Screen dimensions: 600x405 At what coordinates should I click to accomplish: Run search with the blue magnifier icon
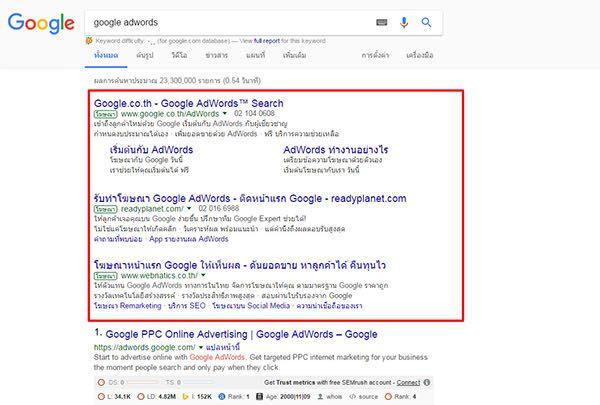[426, 23]
